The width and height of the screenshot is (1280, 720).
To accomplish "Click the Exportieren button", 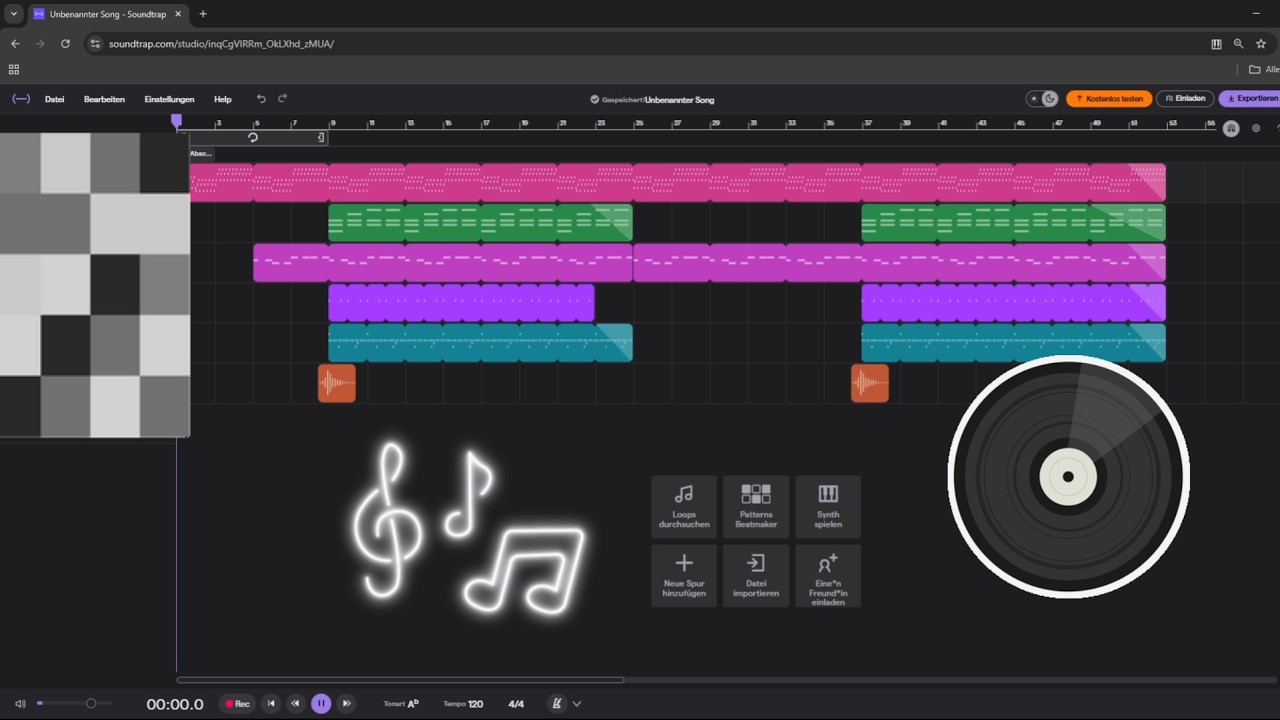I will 1250,99.
